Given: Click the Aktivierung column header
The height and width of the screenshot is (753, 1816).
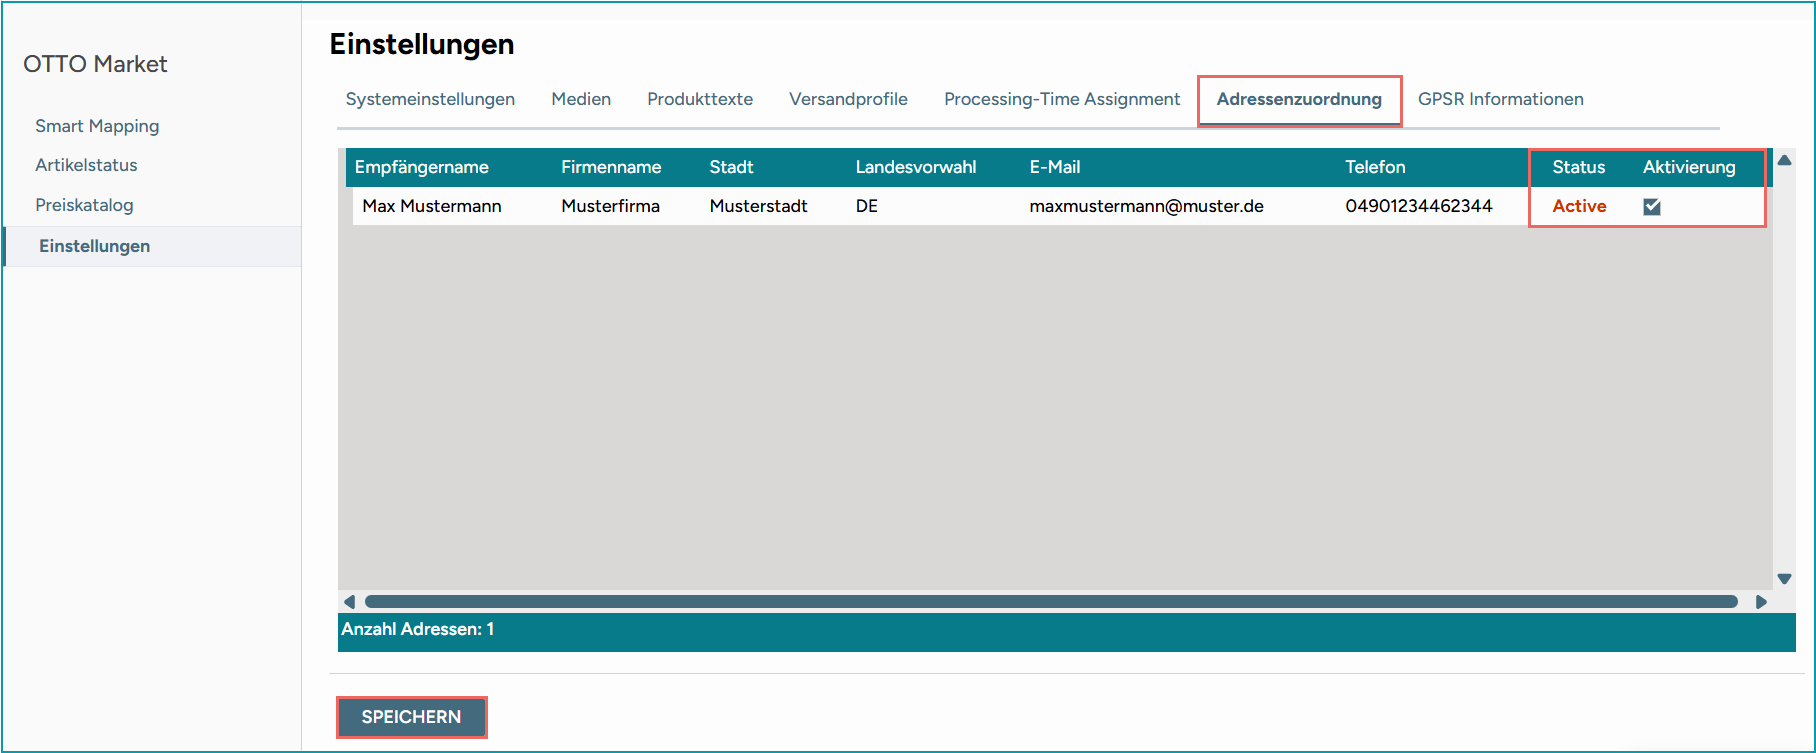Looking at the screenshot, I should [x=1689, y=167].
